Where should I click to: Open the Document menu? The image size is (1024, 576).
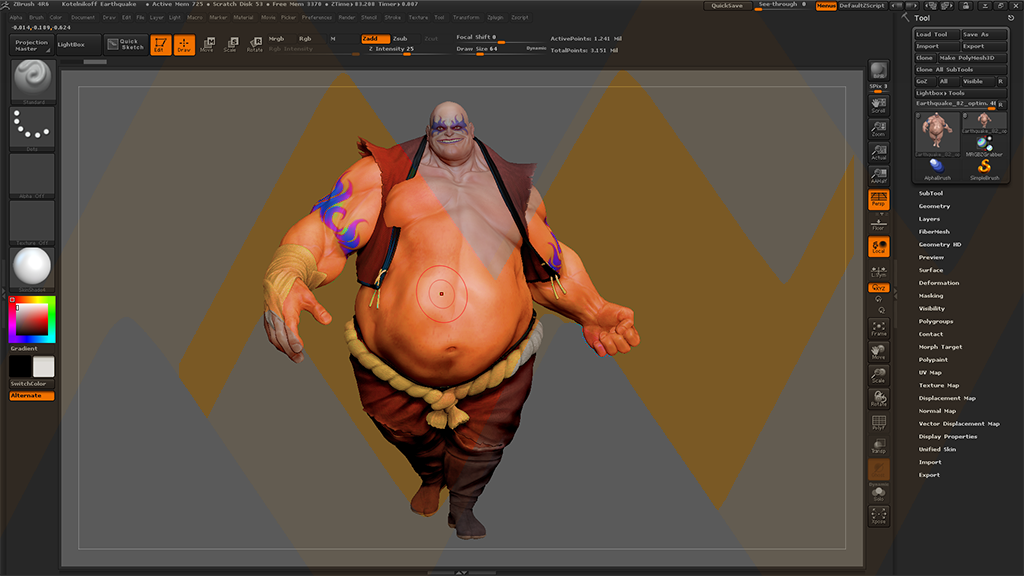click(x=83, y=18)
